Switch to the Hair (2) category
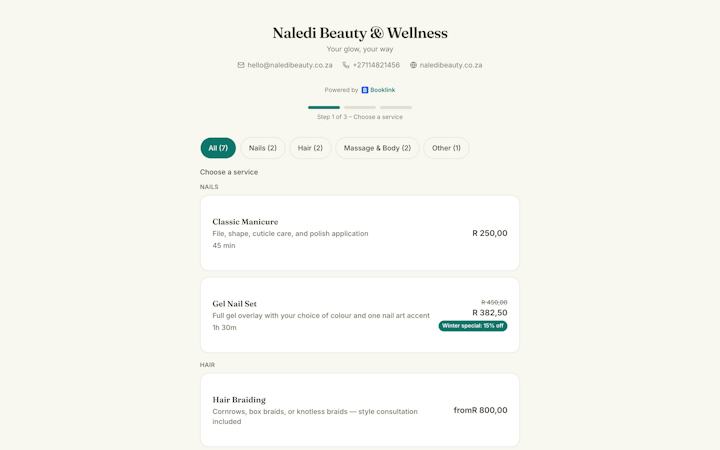Screen dimensions: 720x450 point(310,148)
